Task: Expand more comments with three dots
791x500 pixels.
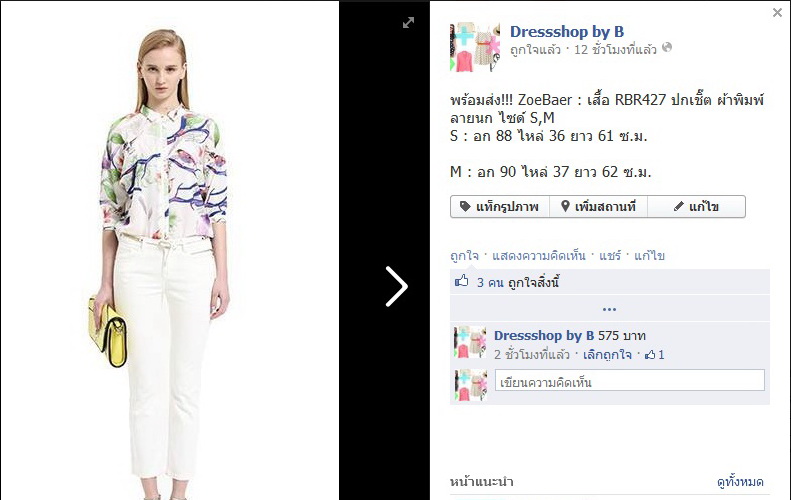Action: (x=609, y=309)
